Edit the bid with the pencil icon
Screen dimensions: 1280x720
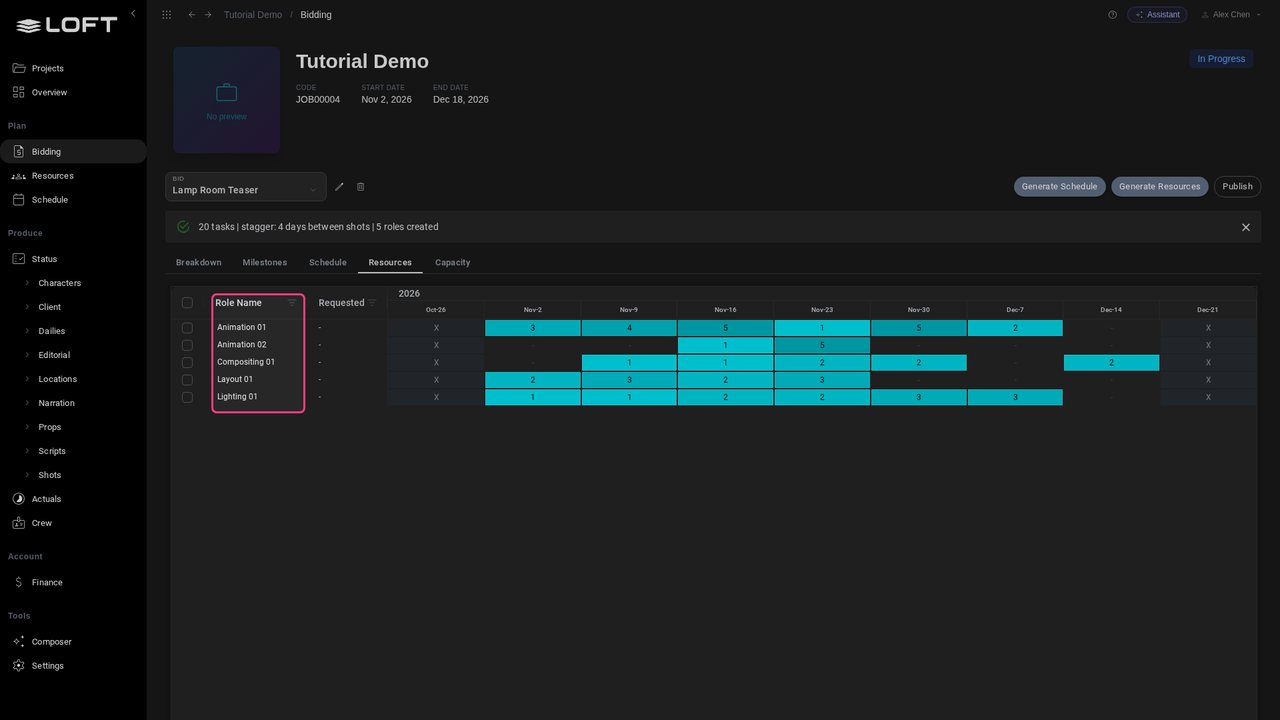coord(339,187)
